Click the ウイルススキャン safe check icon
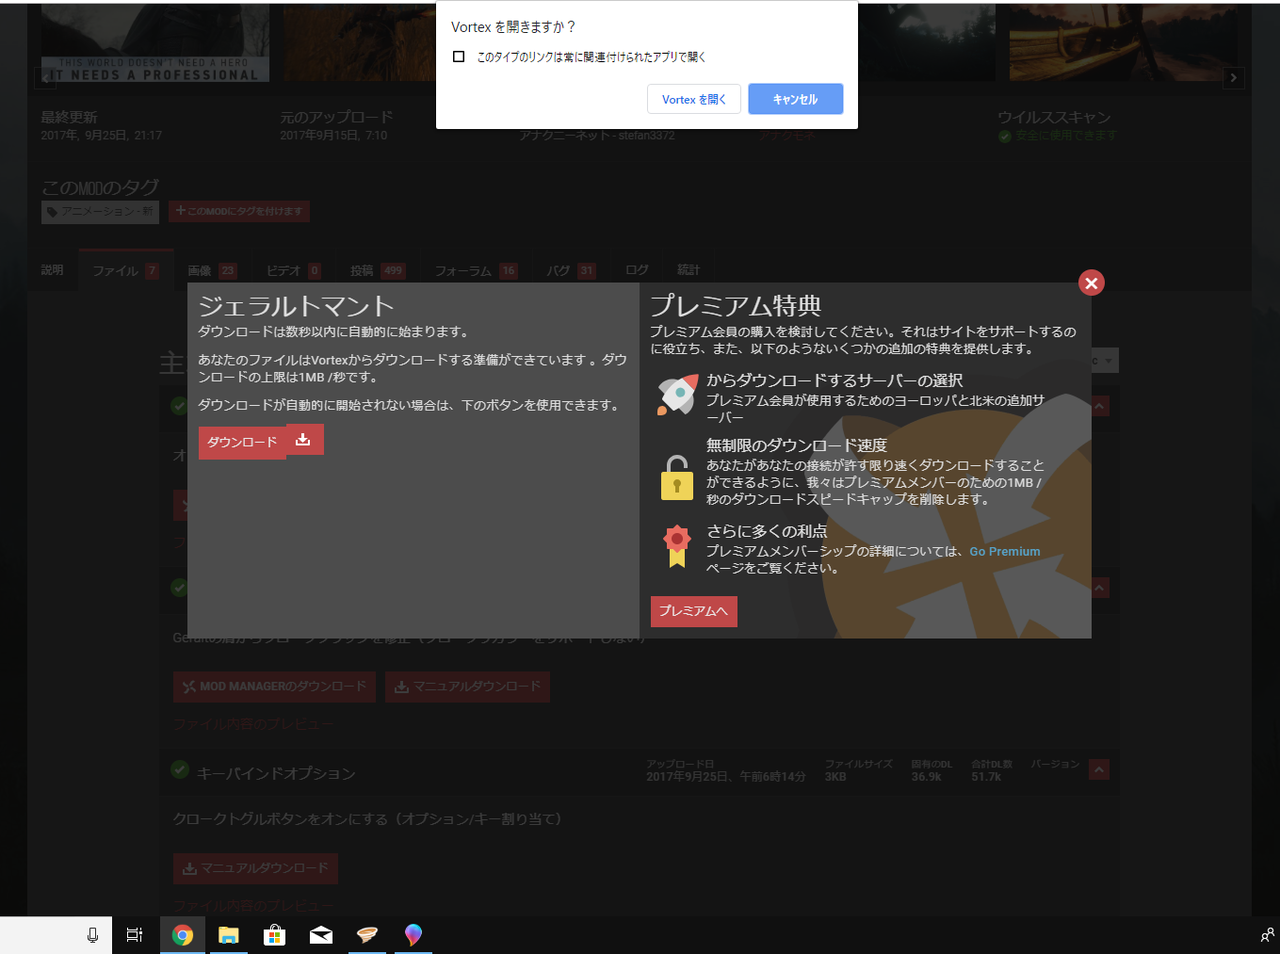 coord(1005,136)
